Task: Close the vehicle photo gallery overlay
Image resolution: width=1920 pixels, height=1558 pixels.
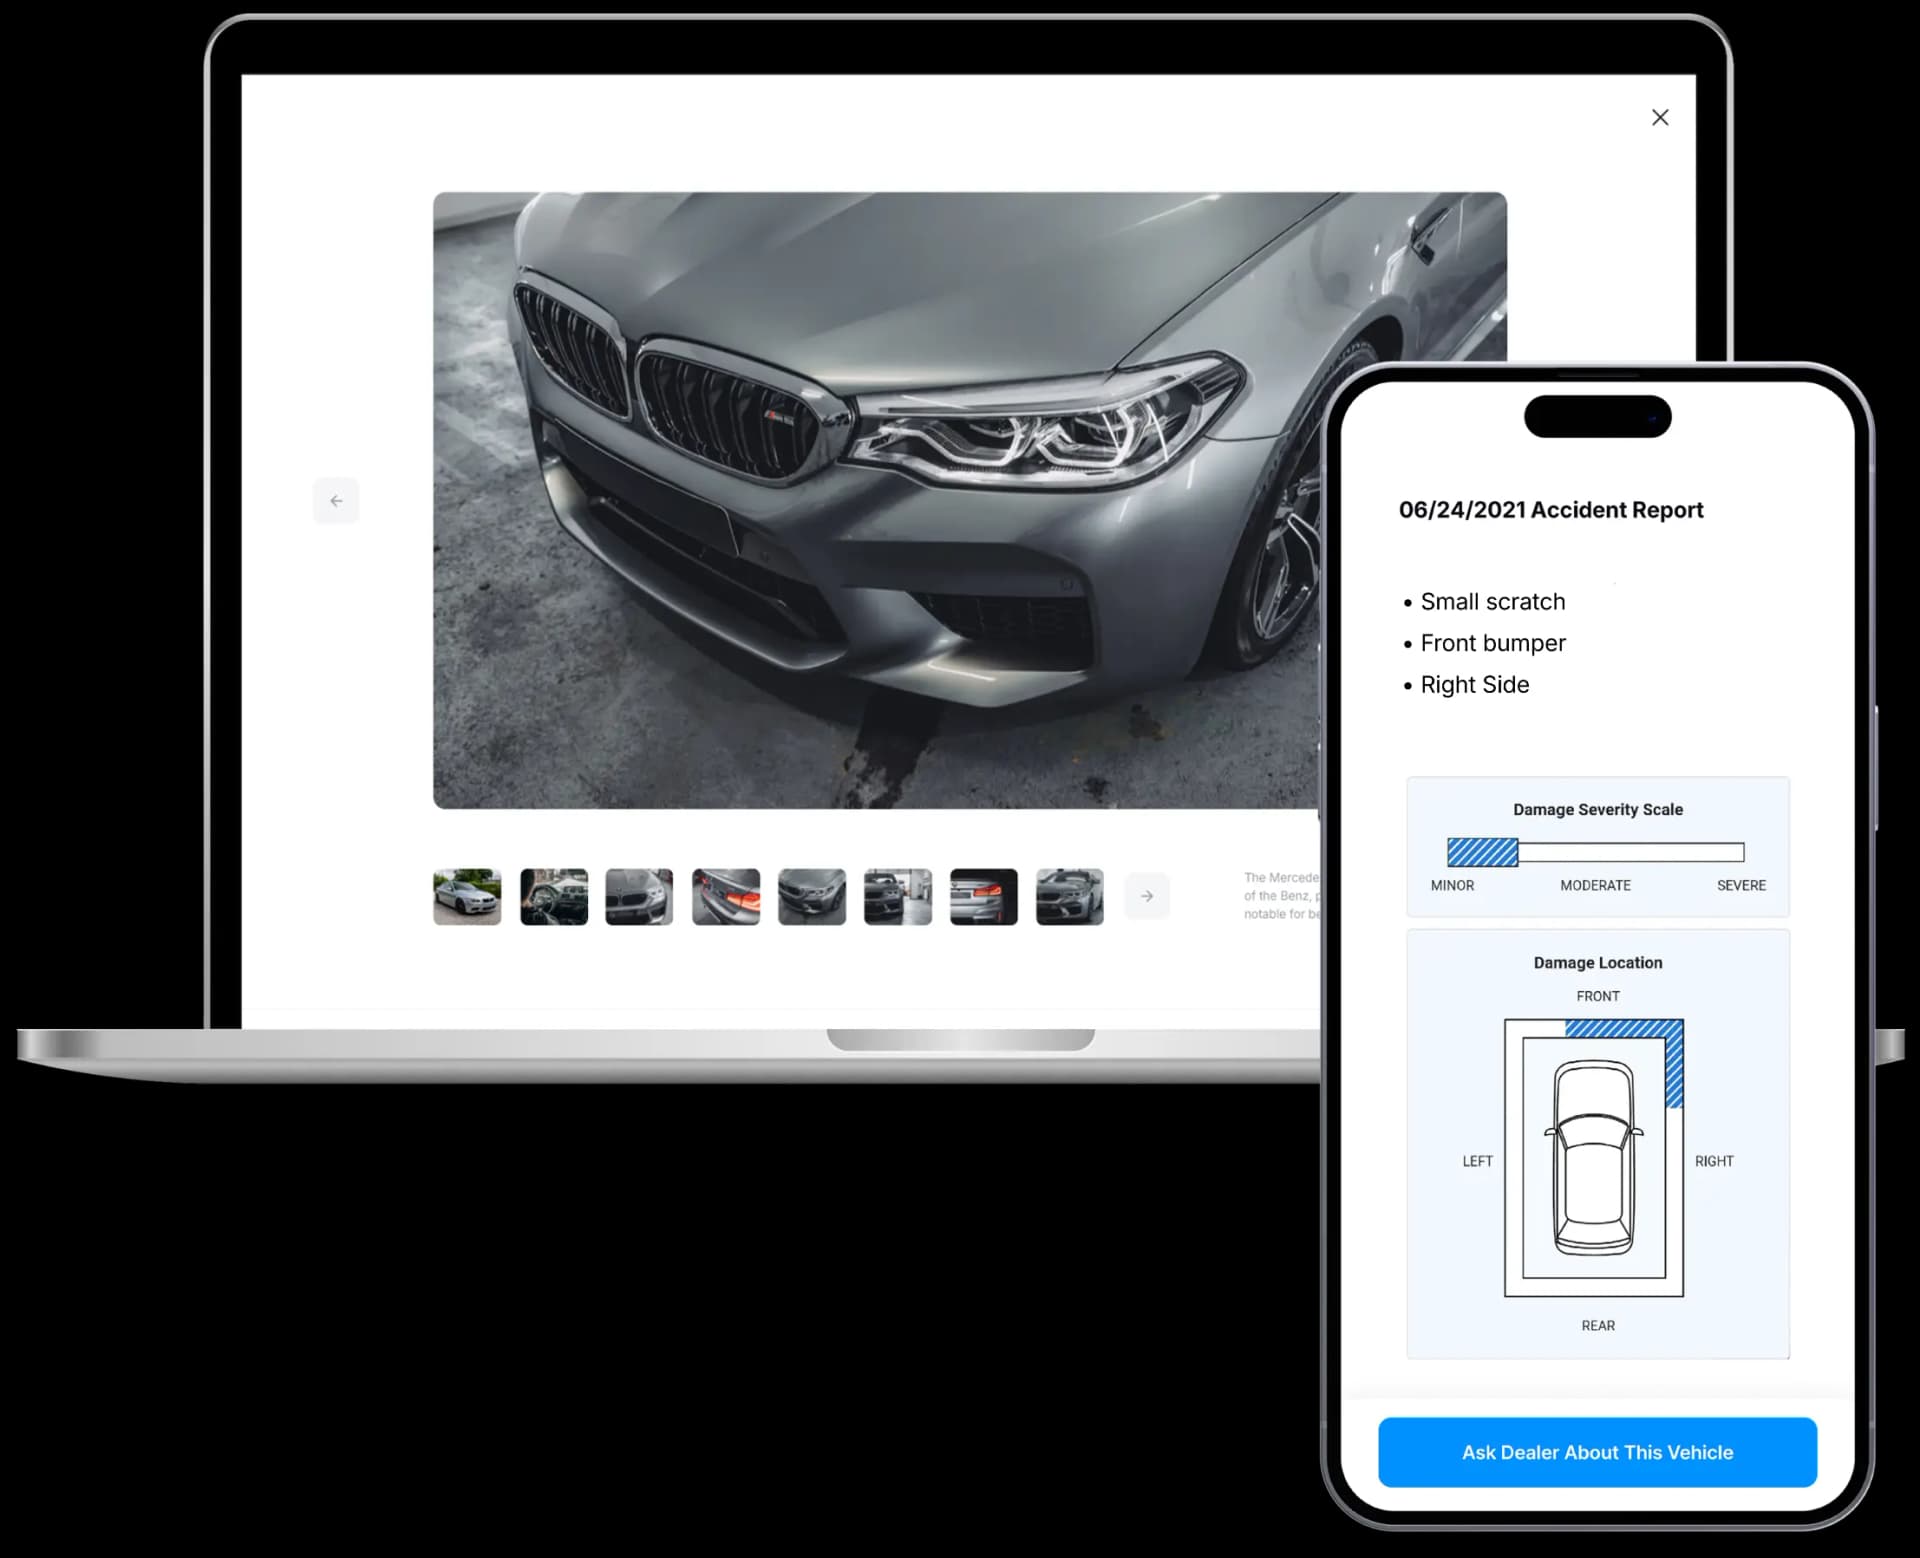Action: 1661,117
